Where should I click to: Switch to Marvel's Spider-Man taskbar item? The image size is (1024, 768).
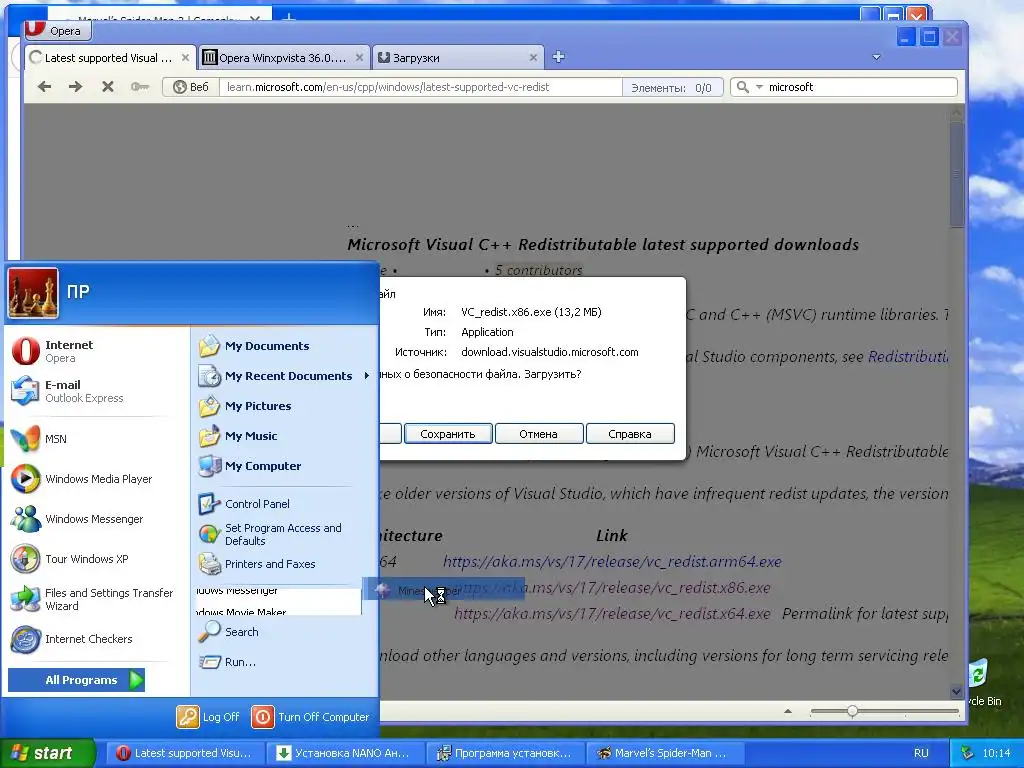pos(664,753)
